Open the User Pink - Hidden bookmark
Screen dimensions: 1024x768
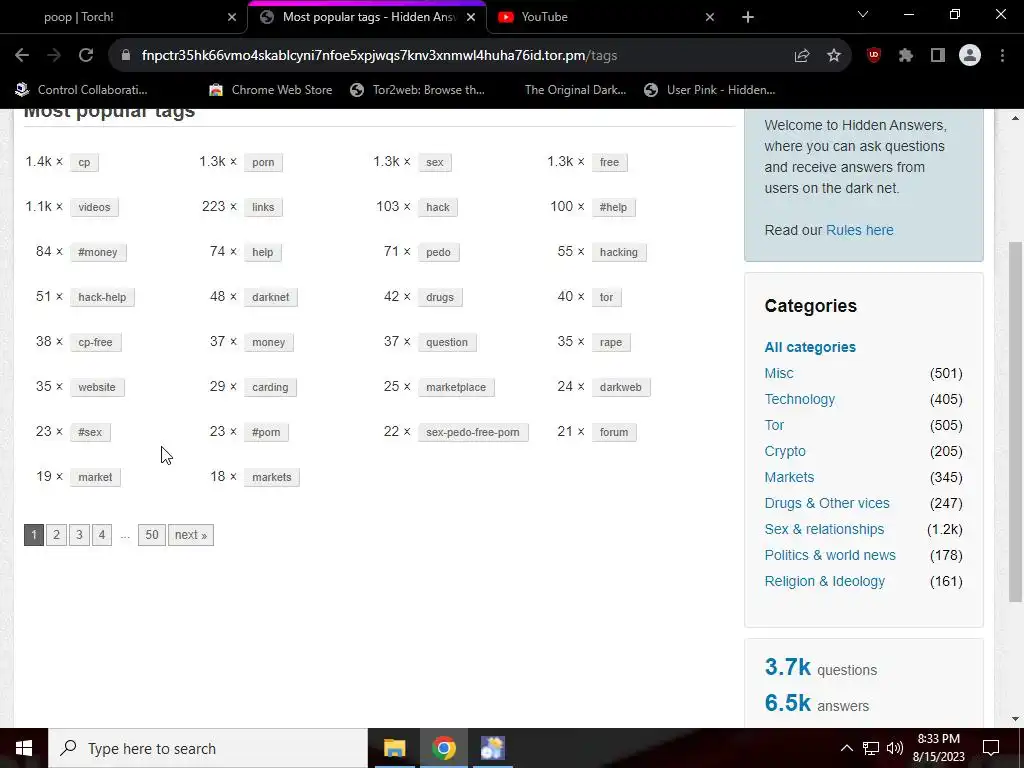710,90
